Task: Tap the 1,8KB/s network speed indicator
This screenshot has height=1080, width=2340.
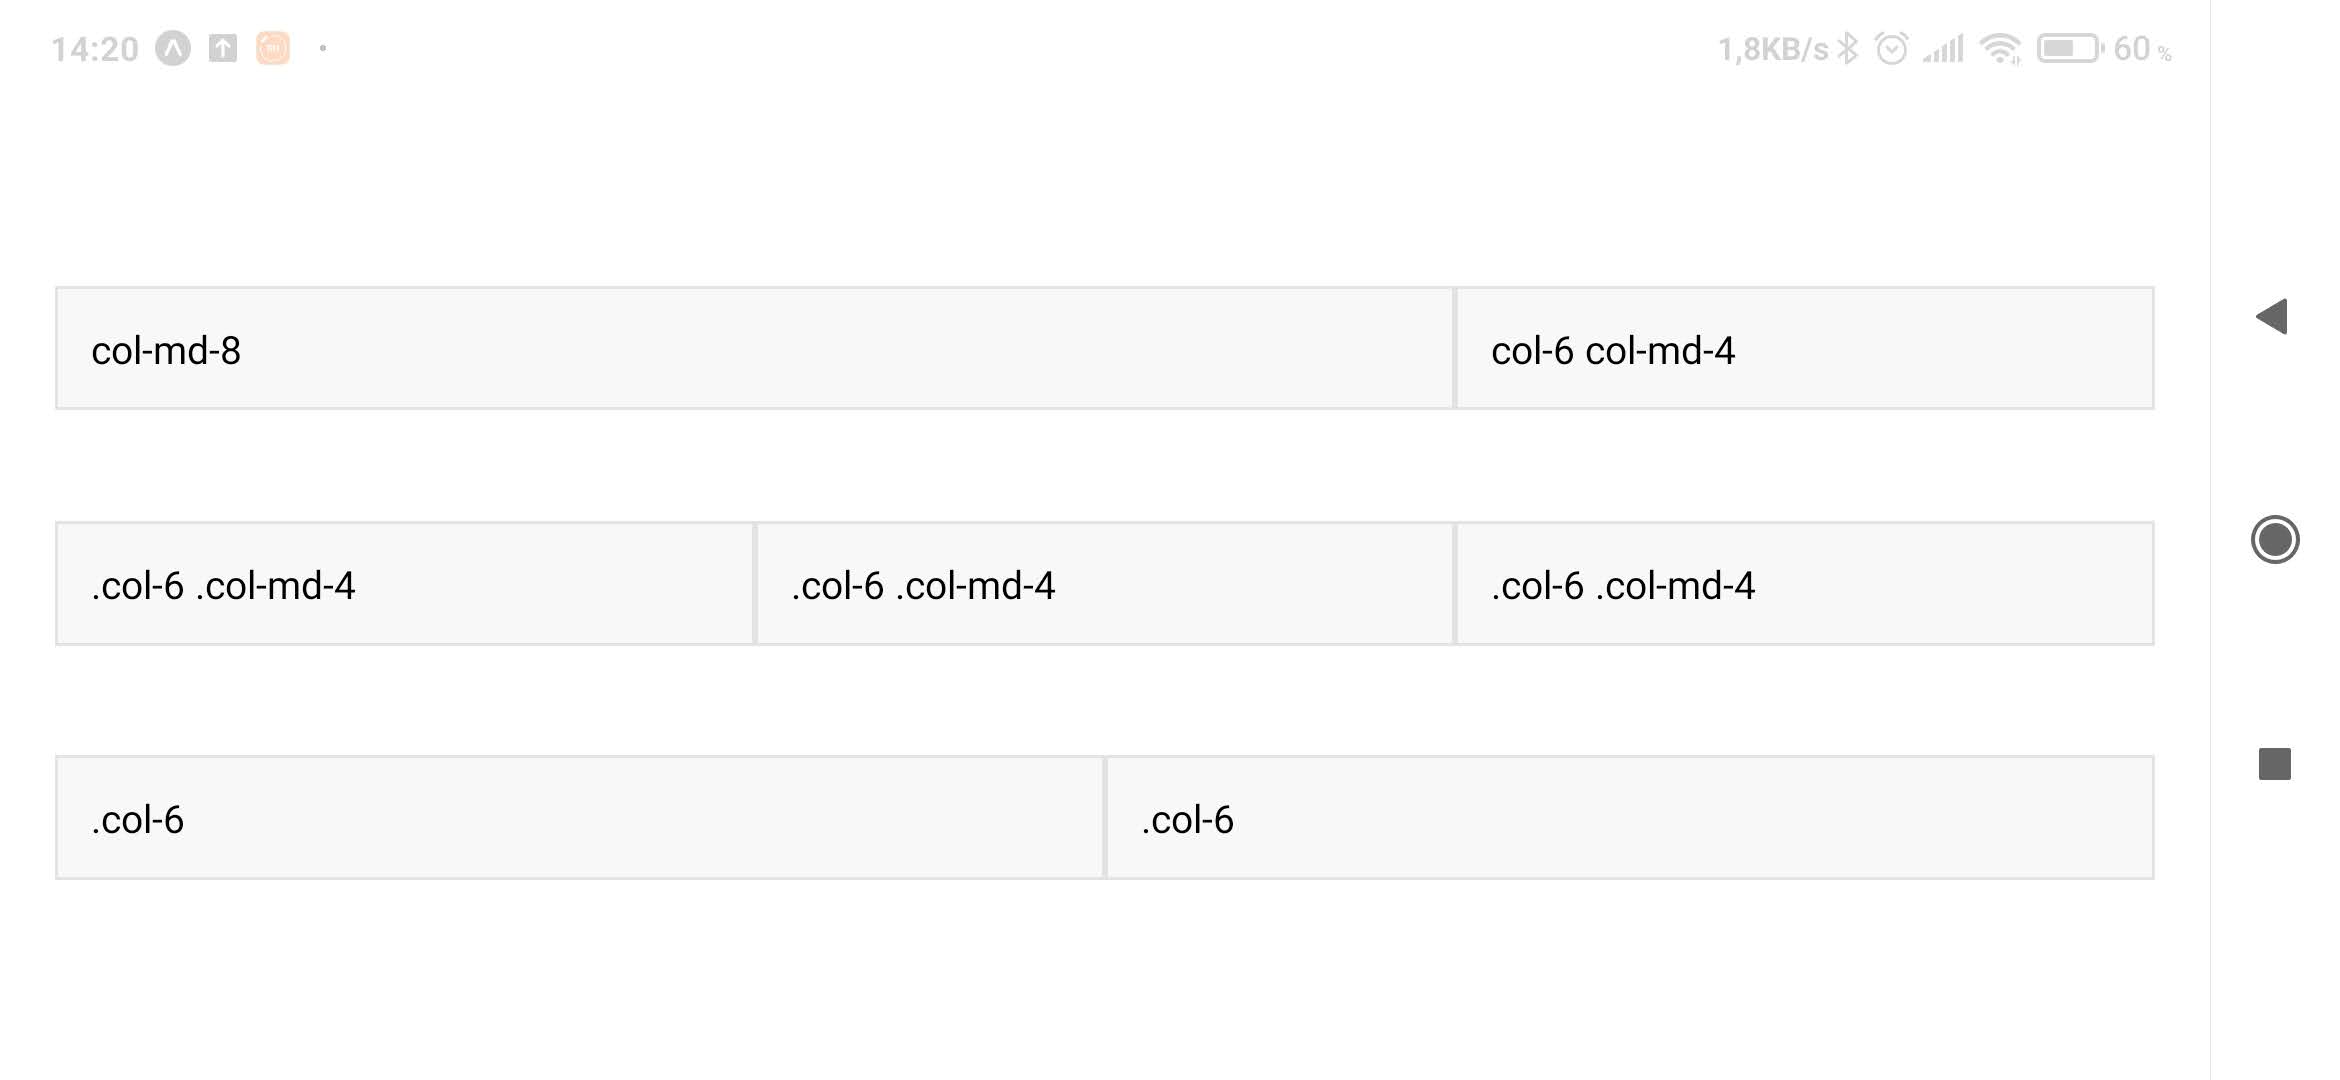Action: coord(1772,49)
